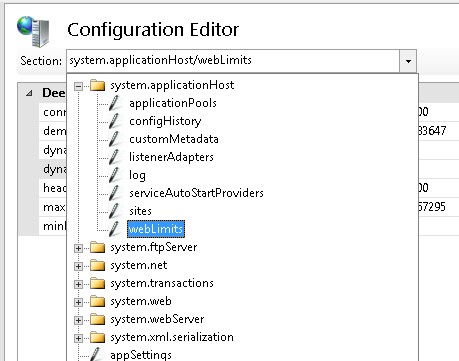Expand the system.ftpServer node
This screenshot has height=361, width=459.
[x=78, y=248]
